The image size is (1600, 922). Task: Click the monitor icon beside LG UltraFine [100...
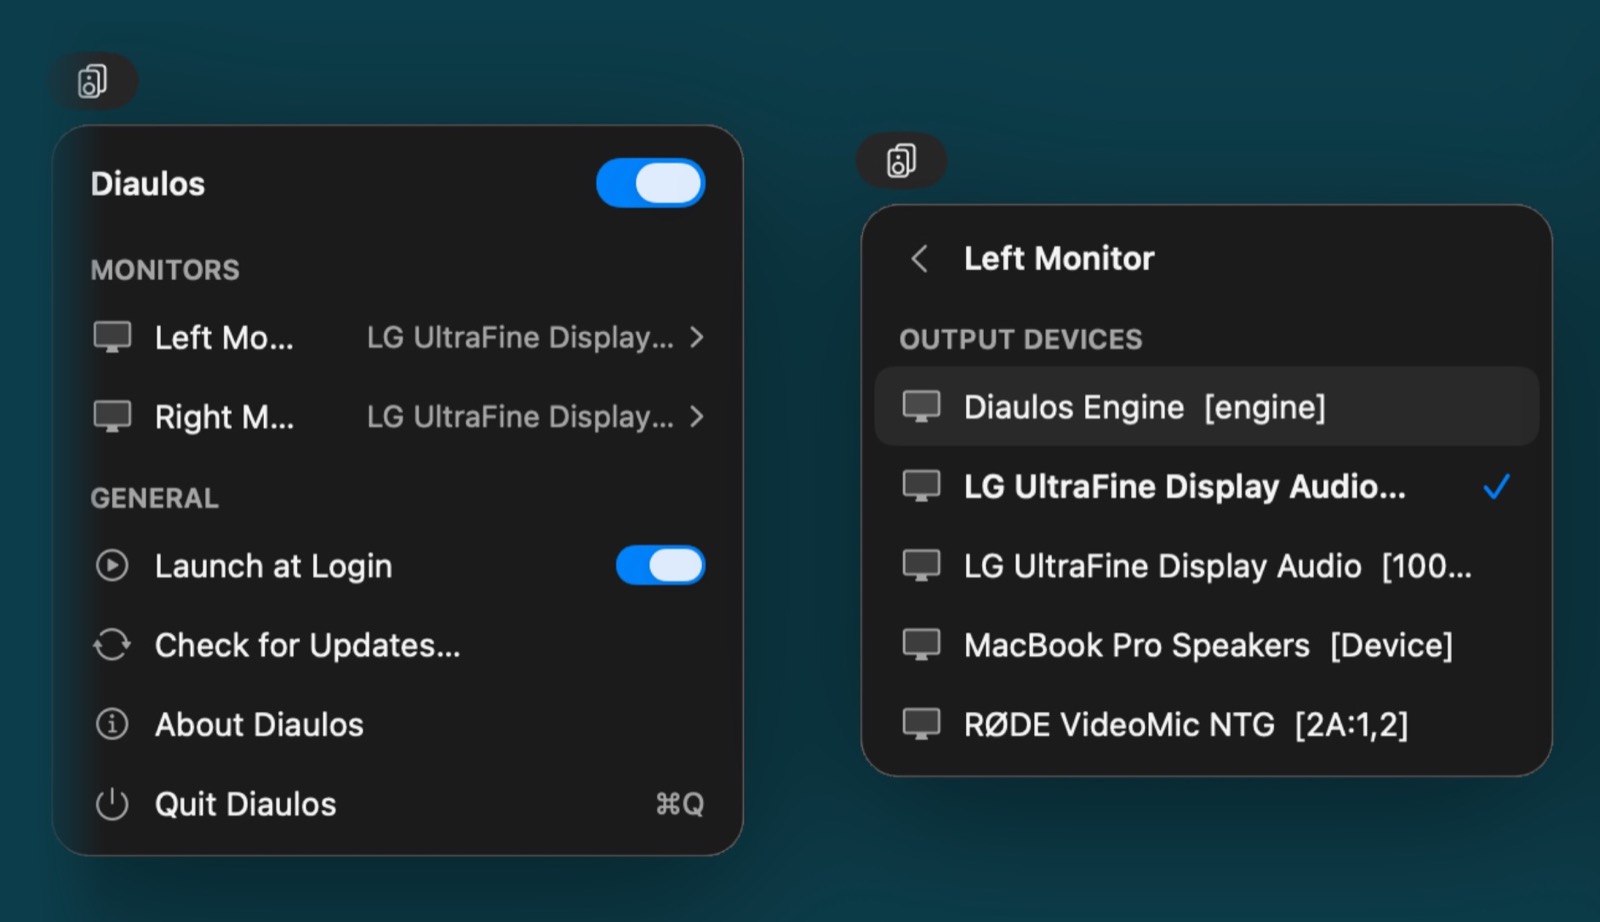921,565
